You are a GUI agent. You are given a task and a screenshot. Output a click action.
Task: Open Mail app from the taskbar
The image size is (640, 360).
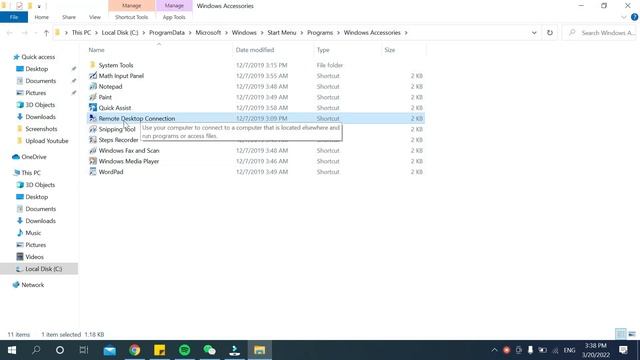(110, 350)
